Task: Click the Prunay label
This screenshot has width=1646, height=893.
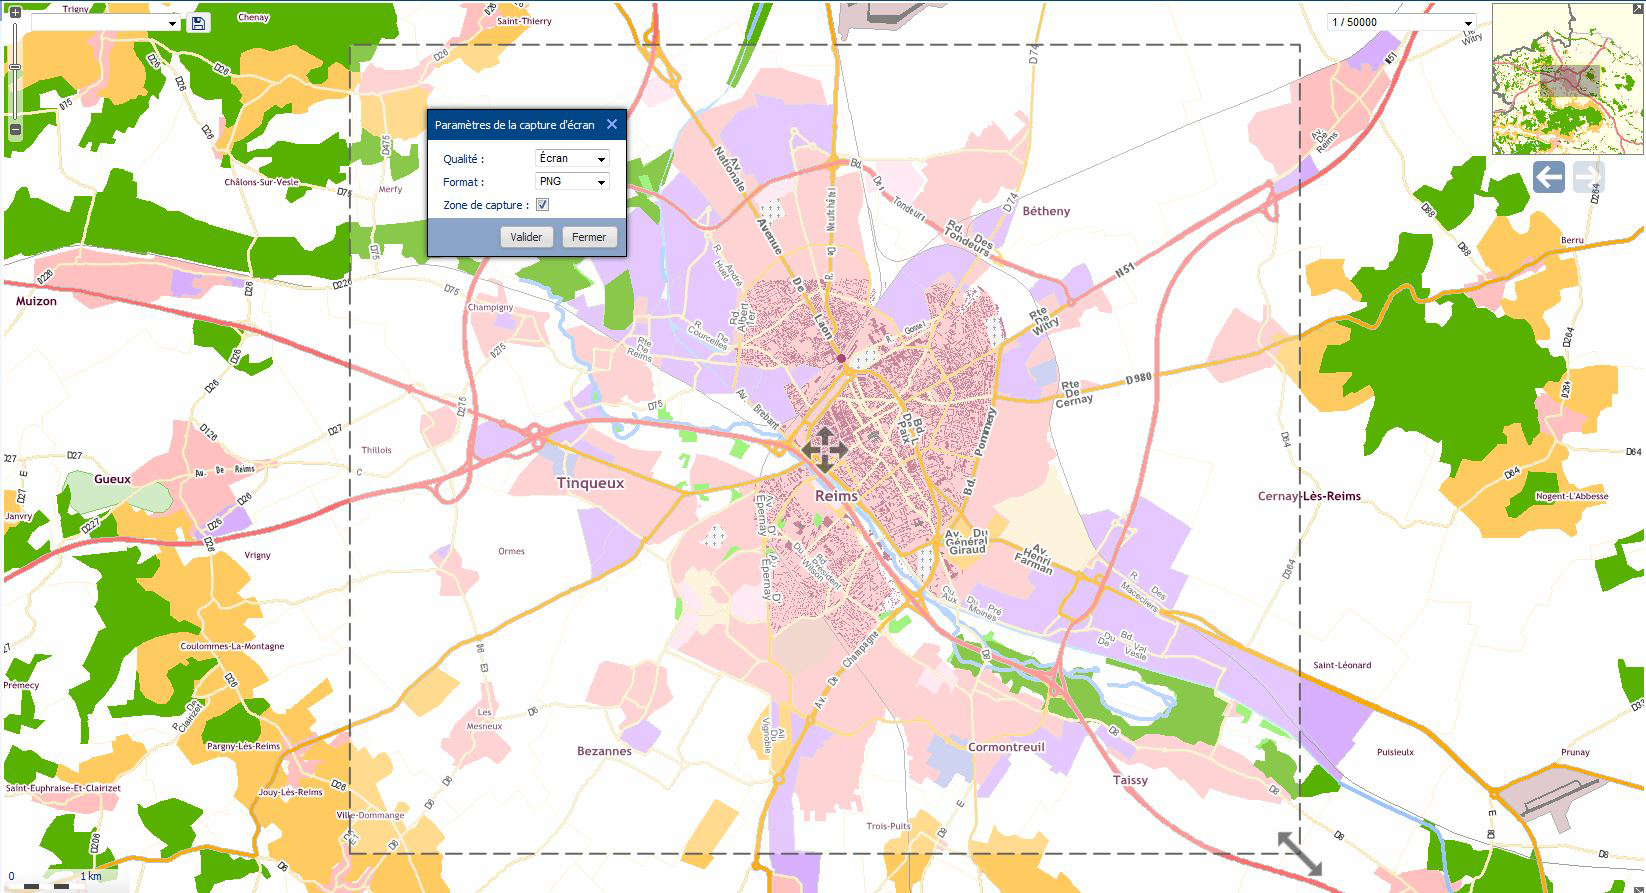Action: 1574,752
